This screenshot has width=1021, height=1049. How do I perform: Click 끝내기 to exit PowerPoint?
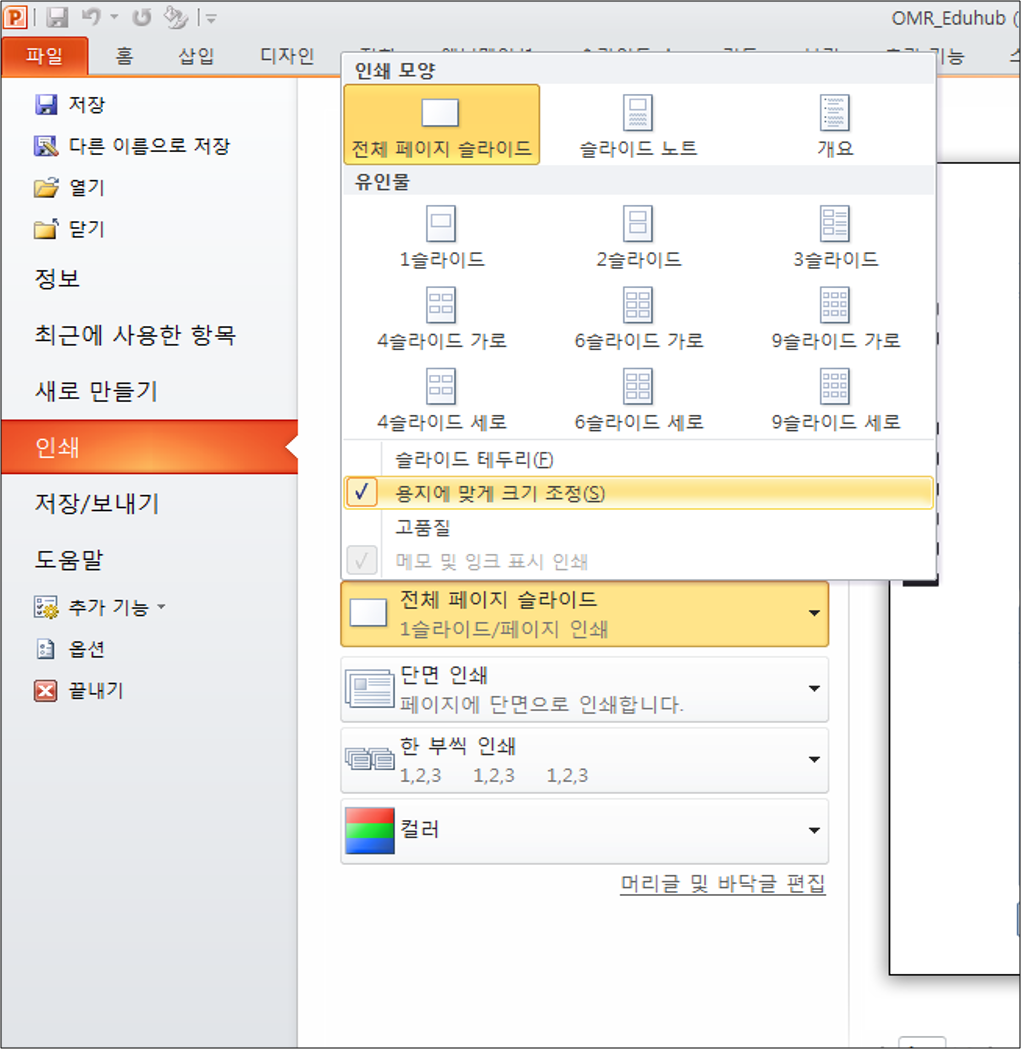point(78,690)
